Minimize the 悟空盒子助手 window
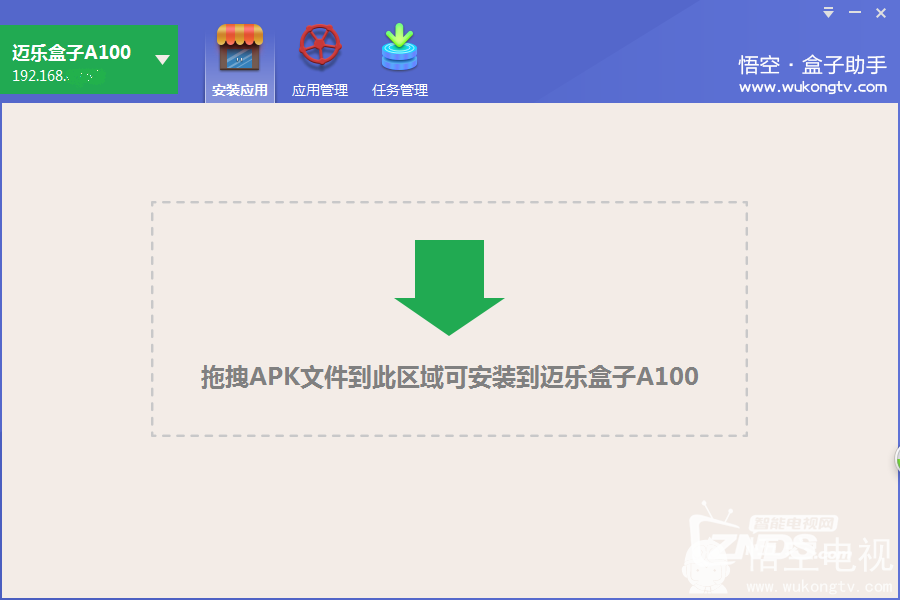The height and width of the screenshot is (600, 900). coord(855,13)
